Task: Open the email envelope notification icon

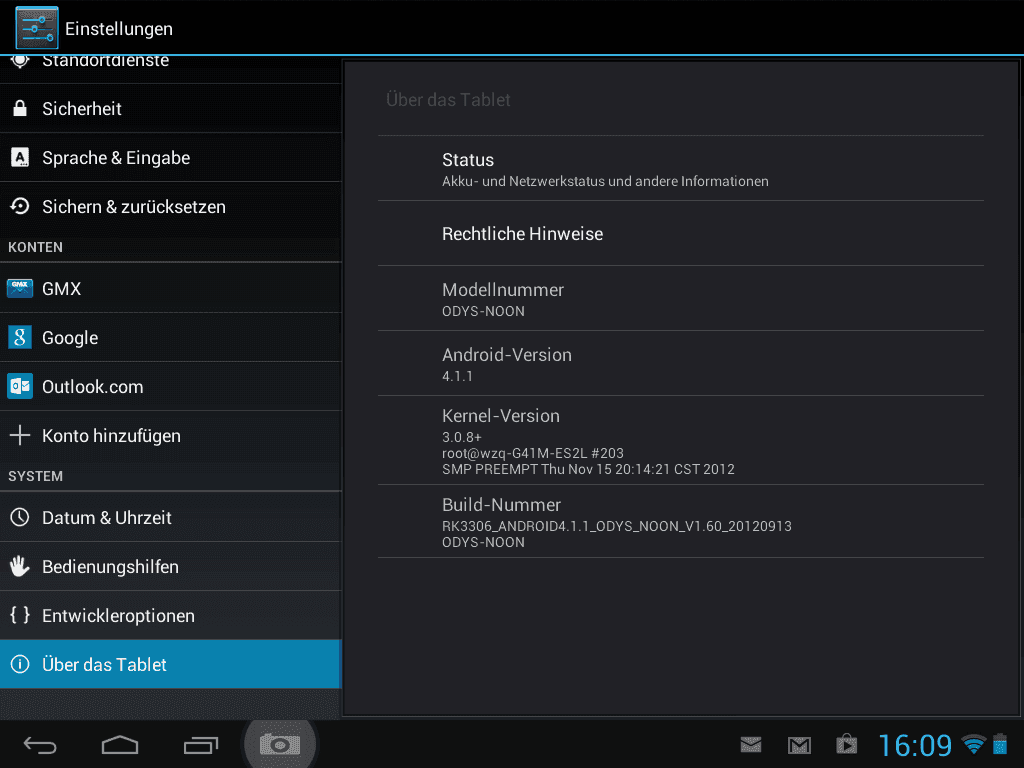Action: point(751,744)
